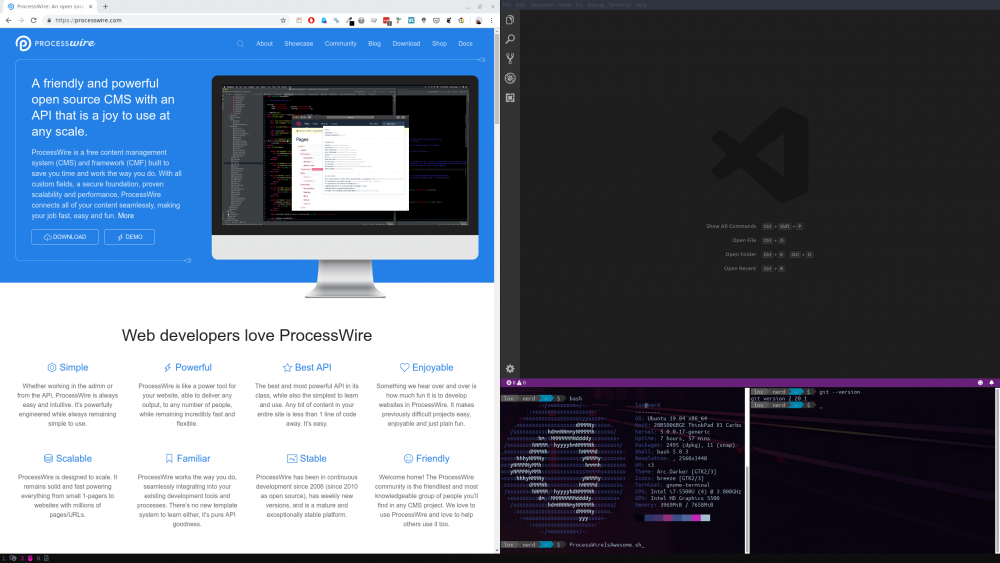The width and height of the screenshot is (1000, 563).
Task: Open the Extensions view in VS Code
Action: click(510, 98)
